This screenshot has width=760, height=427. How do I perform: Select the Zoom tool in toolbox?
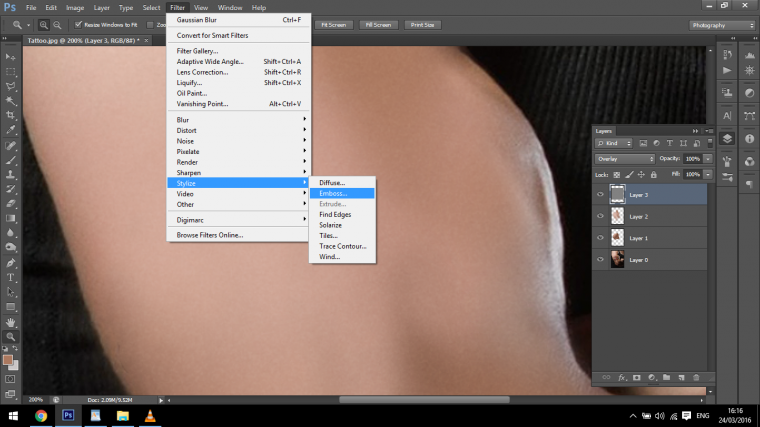[x=10, y=337]
